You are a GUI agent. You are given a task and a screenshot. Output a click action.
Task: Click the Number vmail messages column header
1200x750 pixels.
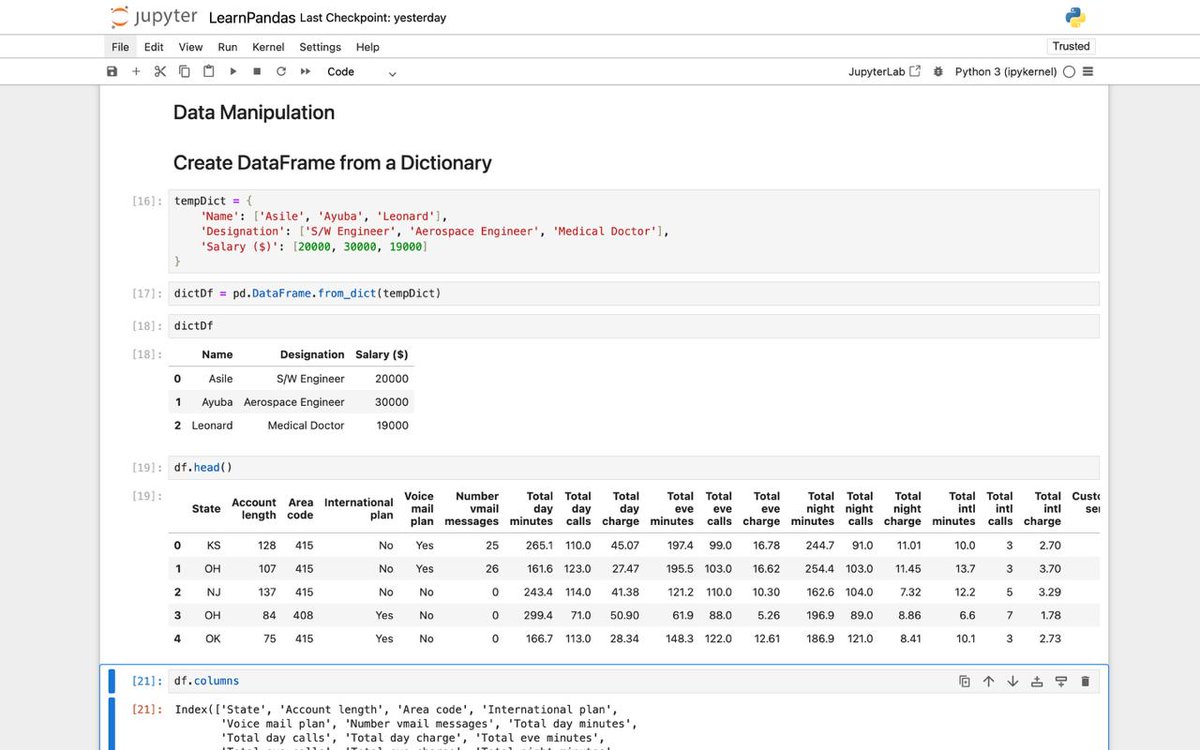coord(472,509)
